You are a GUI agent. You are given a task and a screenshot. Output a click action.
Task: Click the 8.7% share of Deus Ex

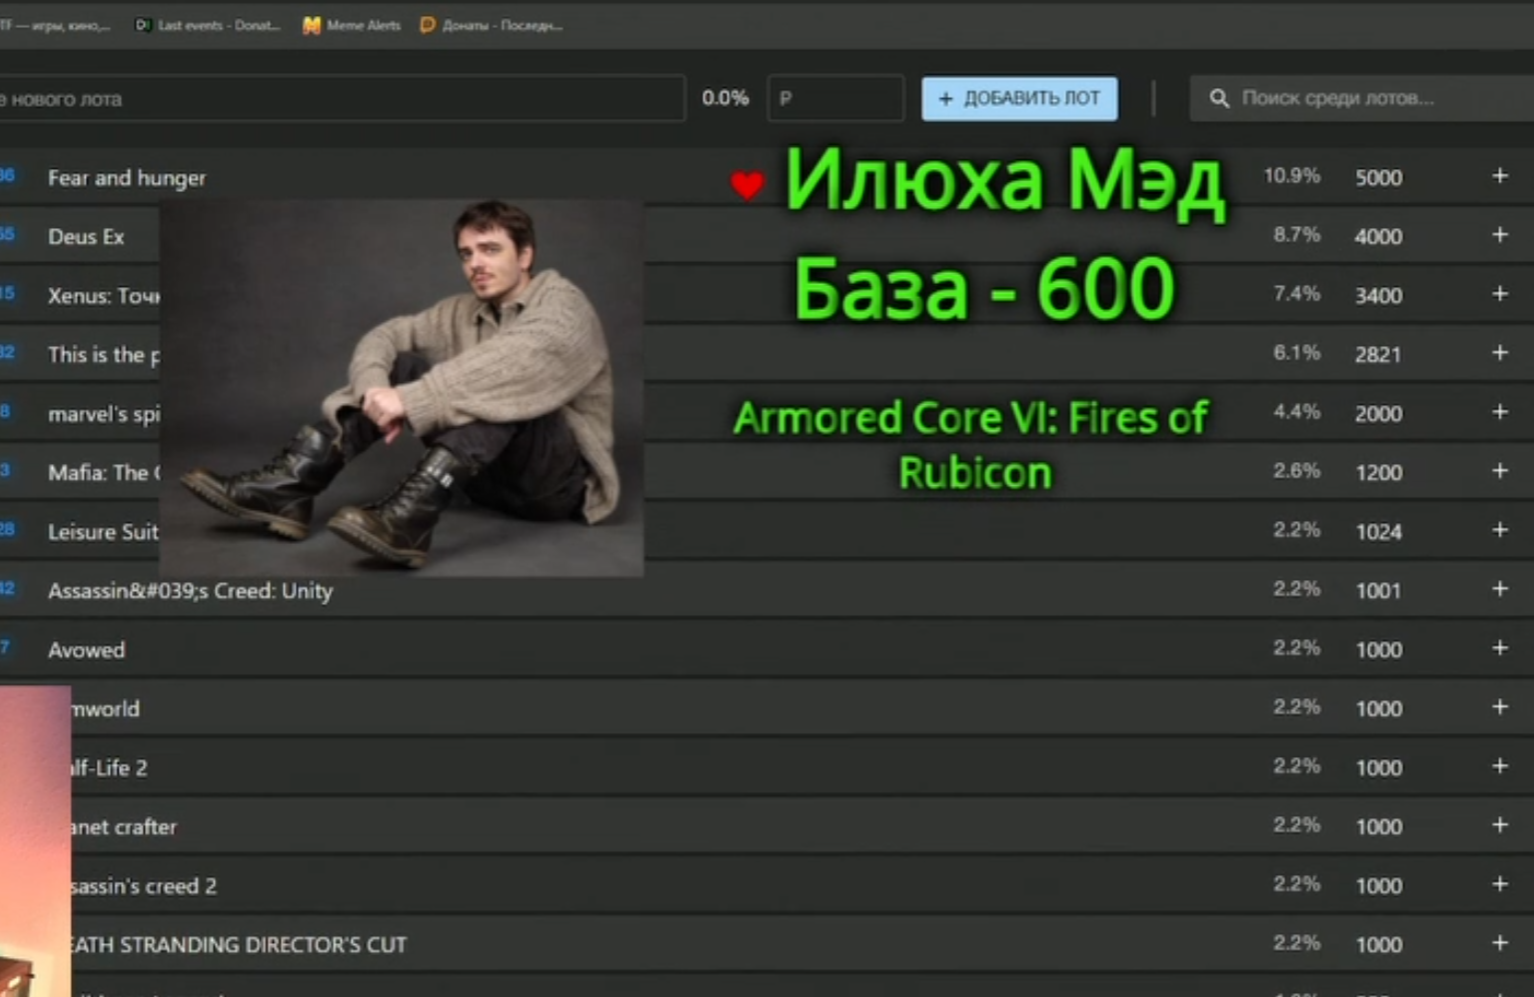pyautogui.click(x=1297, y=235)
